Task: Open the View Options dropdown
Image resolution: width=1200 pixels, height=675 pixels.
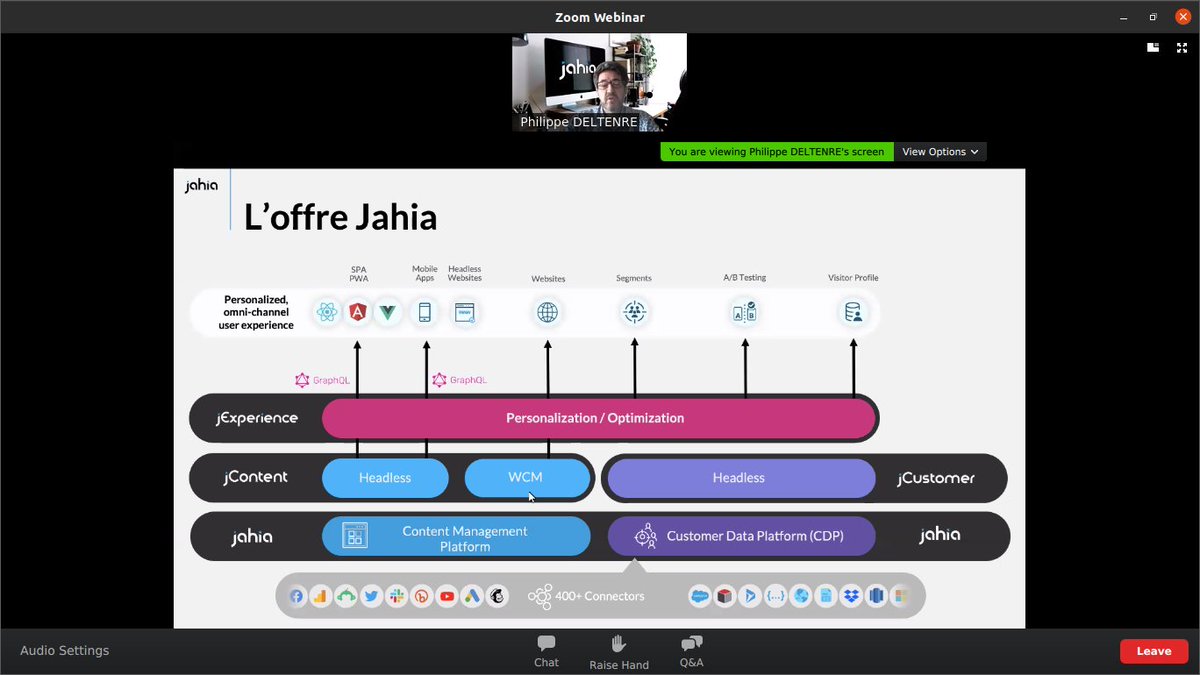Action: click(x=940, y=152)
